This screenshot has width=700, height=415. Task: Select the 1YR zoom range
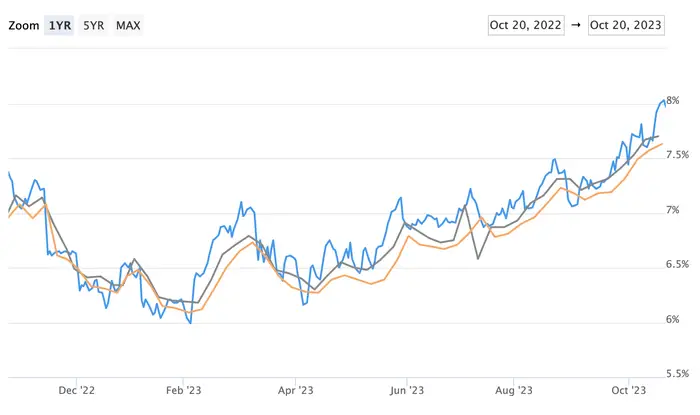click(x=58, y=25)
